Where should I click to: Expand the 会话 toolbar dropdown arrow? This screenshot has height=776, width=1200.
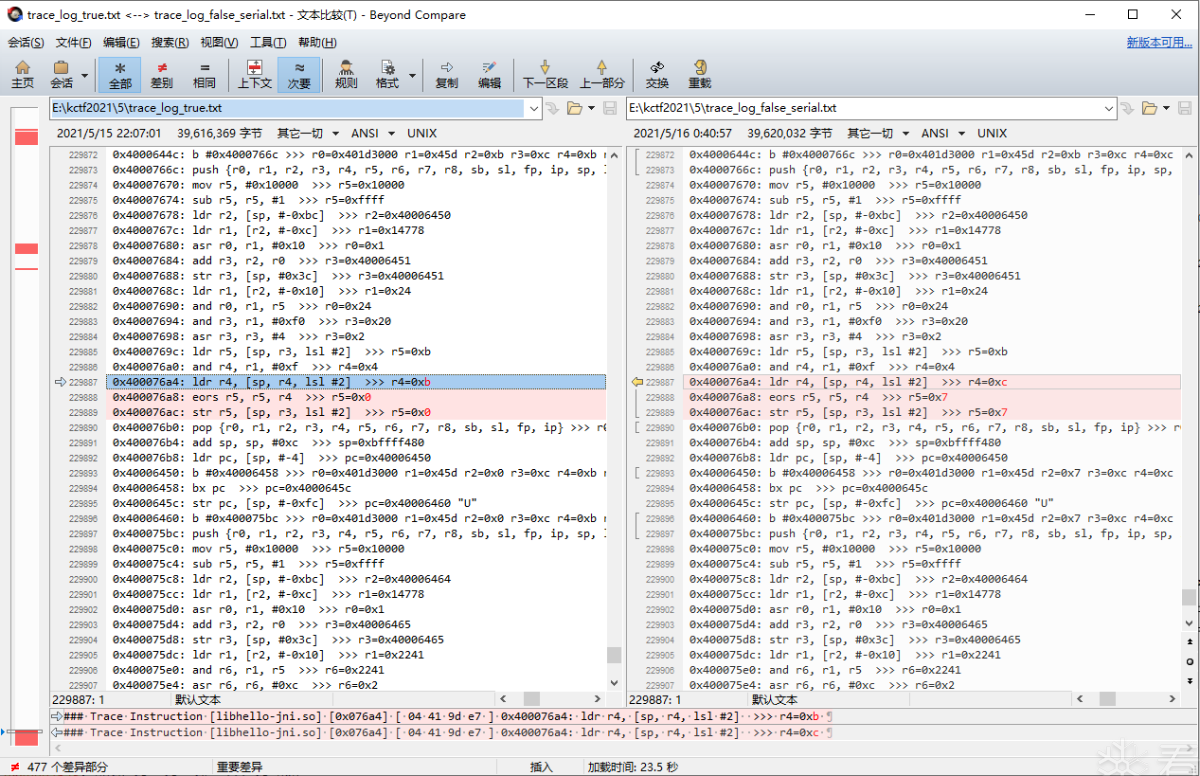[x=84, y=75]
